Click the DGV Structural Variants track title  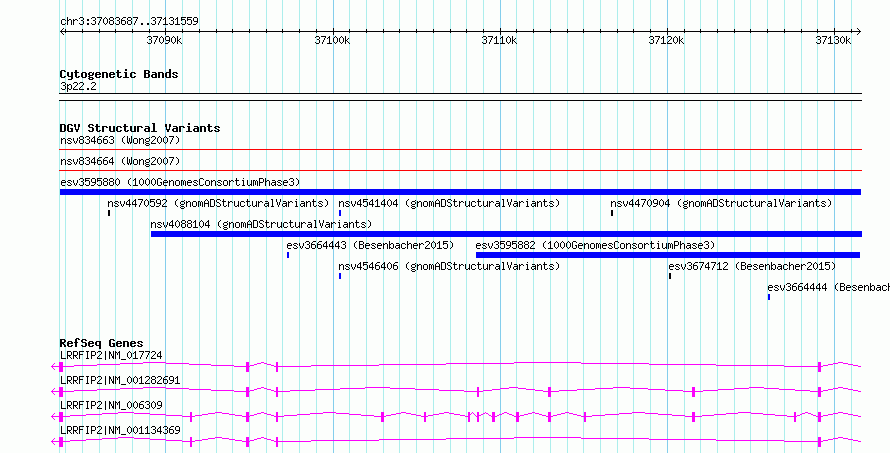pos(140,128)
